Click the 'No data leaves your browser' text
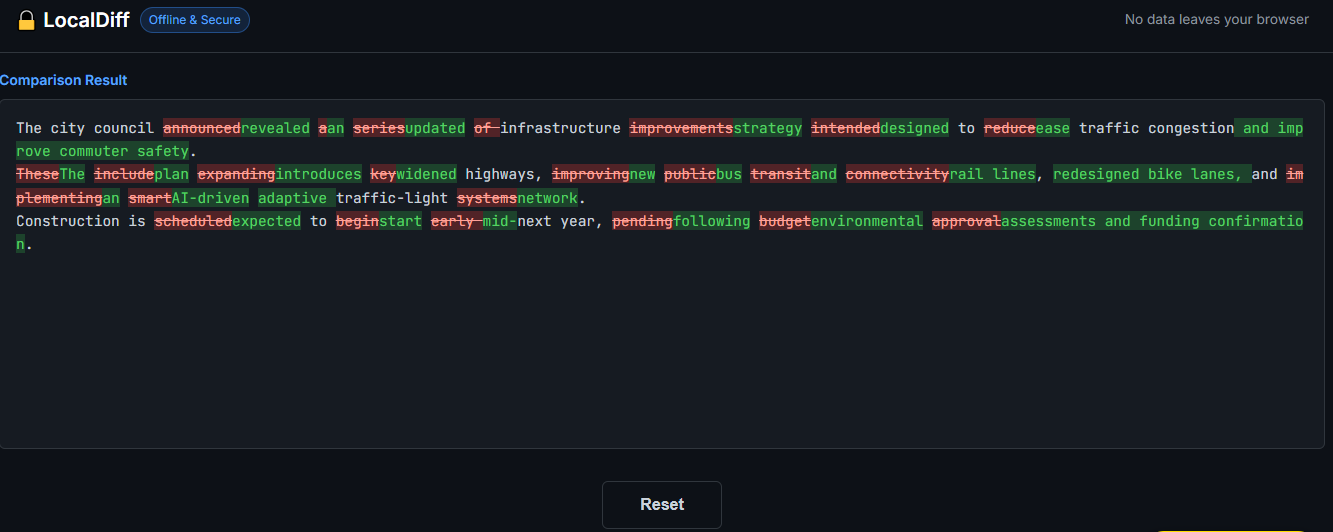 pos(1217,19)
